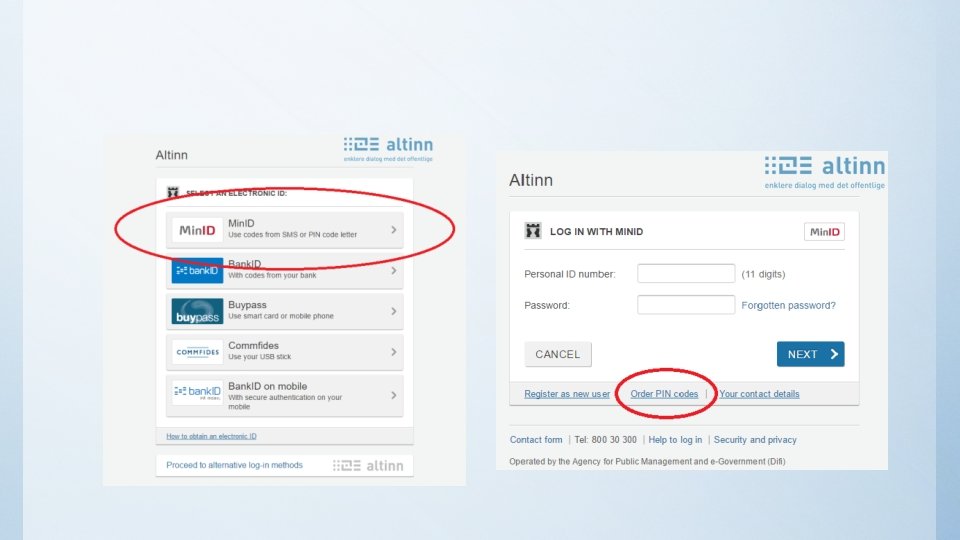
Task: Open the 'Security and privacy' link
Action: tap(755, 440)
